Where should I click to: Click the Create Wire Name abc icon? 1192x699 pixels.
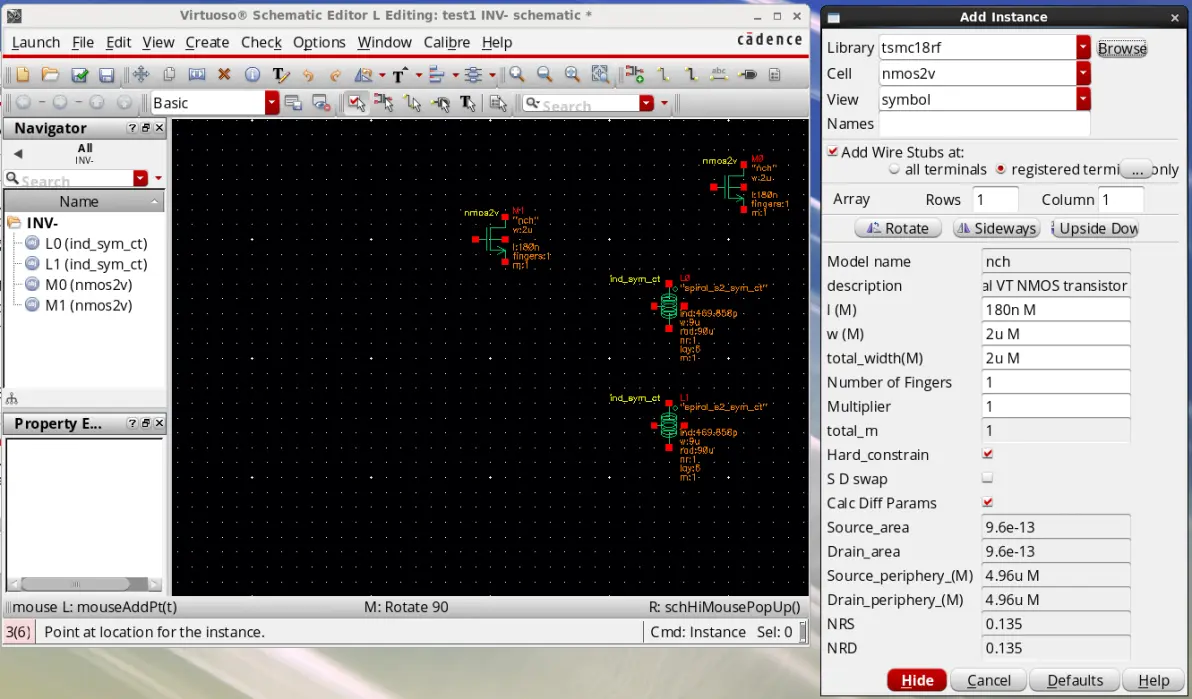click(718, 75)
